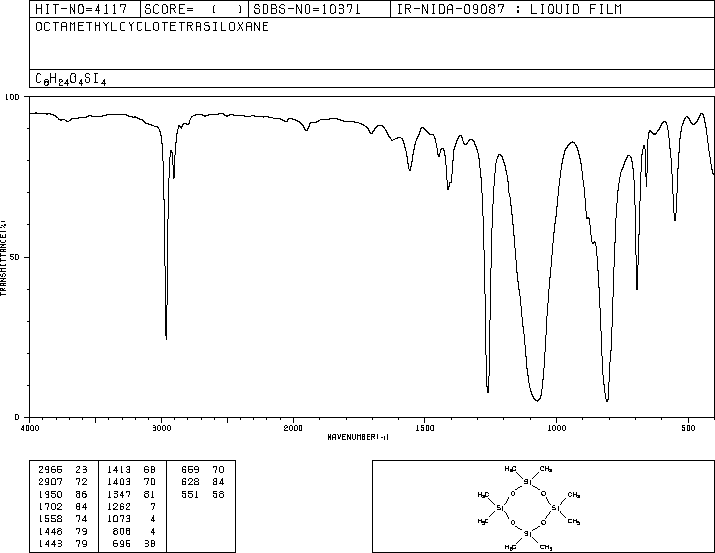Click the 4000 wavenumber axis label
715x553 pixels.
tap(30, 428)
